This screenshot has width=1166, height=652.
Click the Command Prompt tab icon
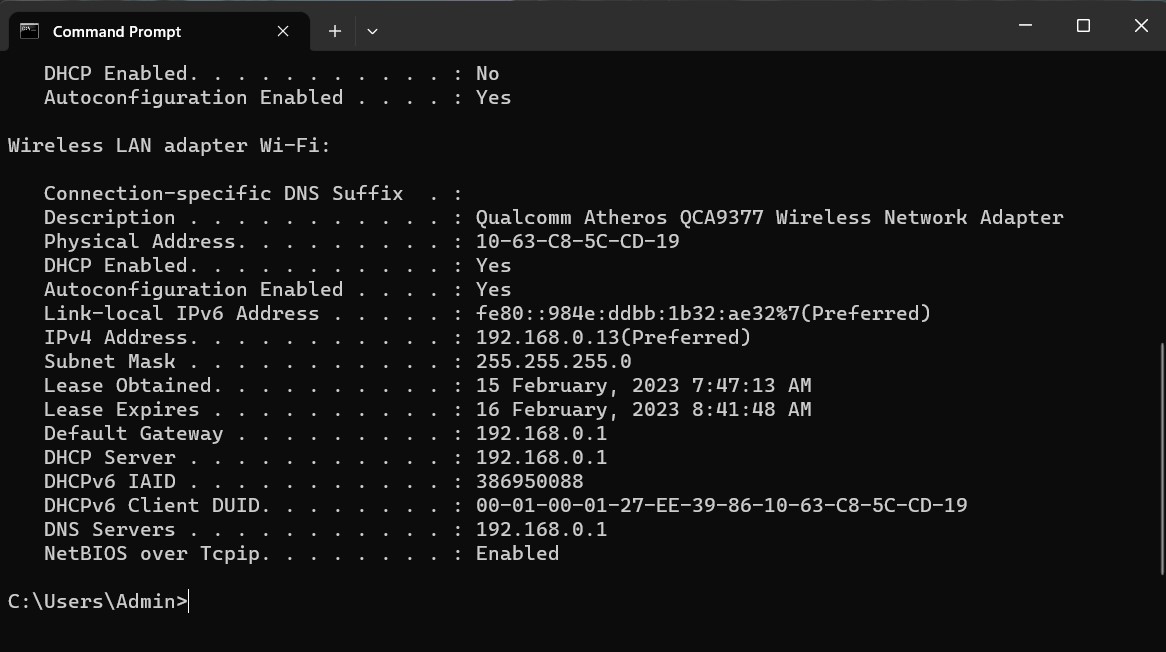tap(30, 31)
